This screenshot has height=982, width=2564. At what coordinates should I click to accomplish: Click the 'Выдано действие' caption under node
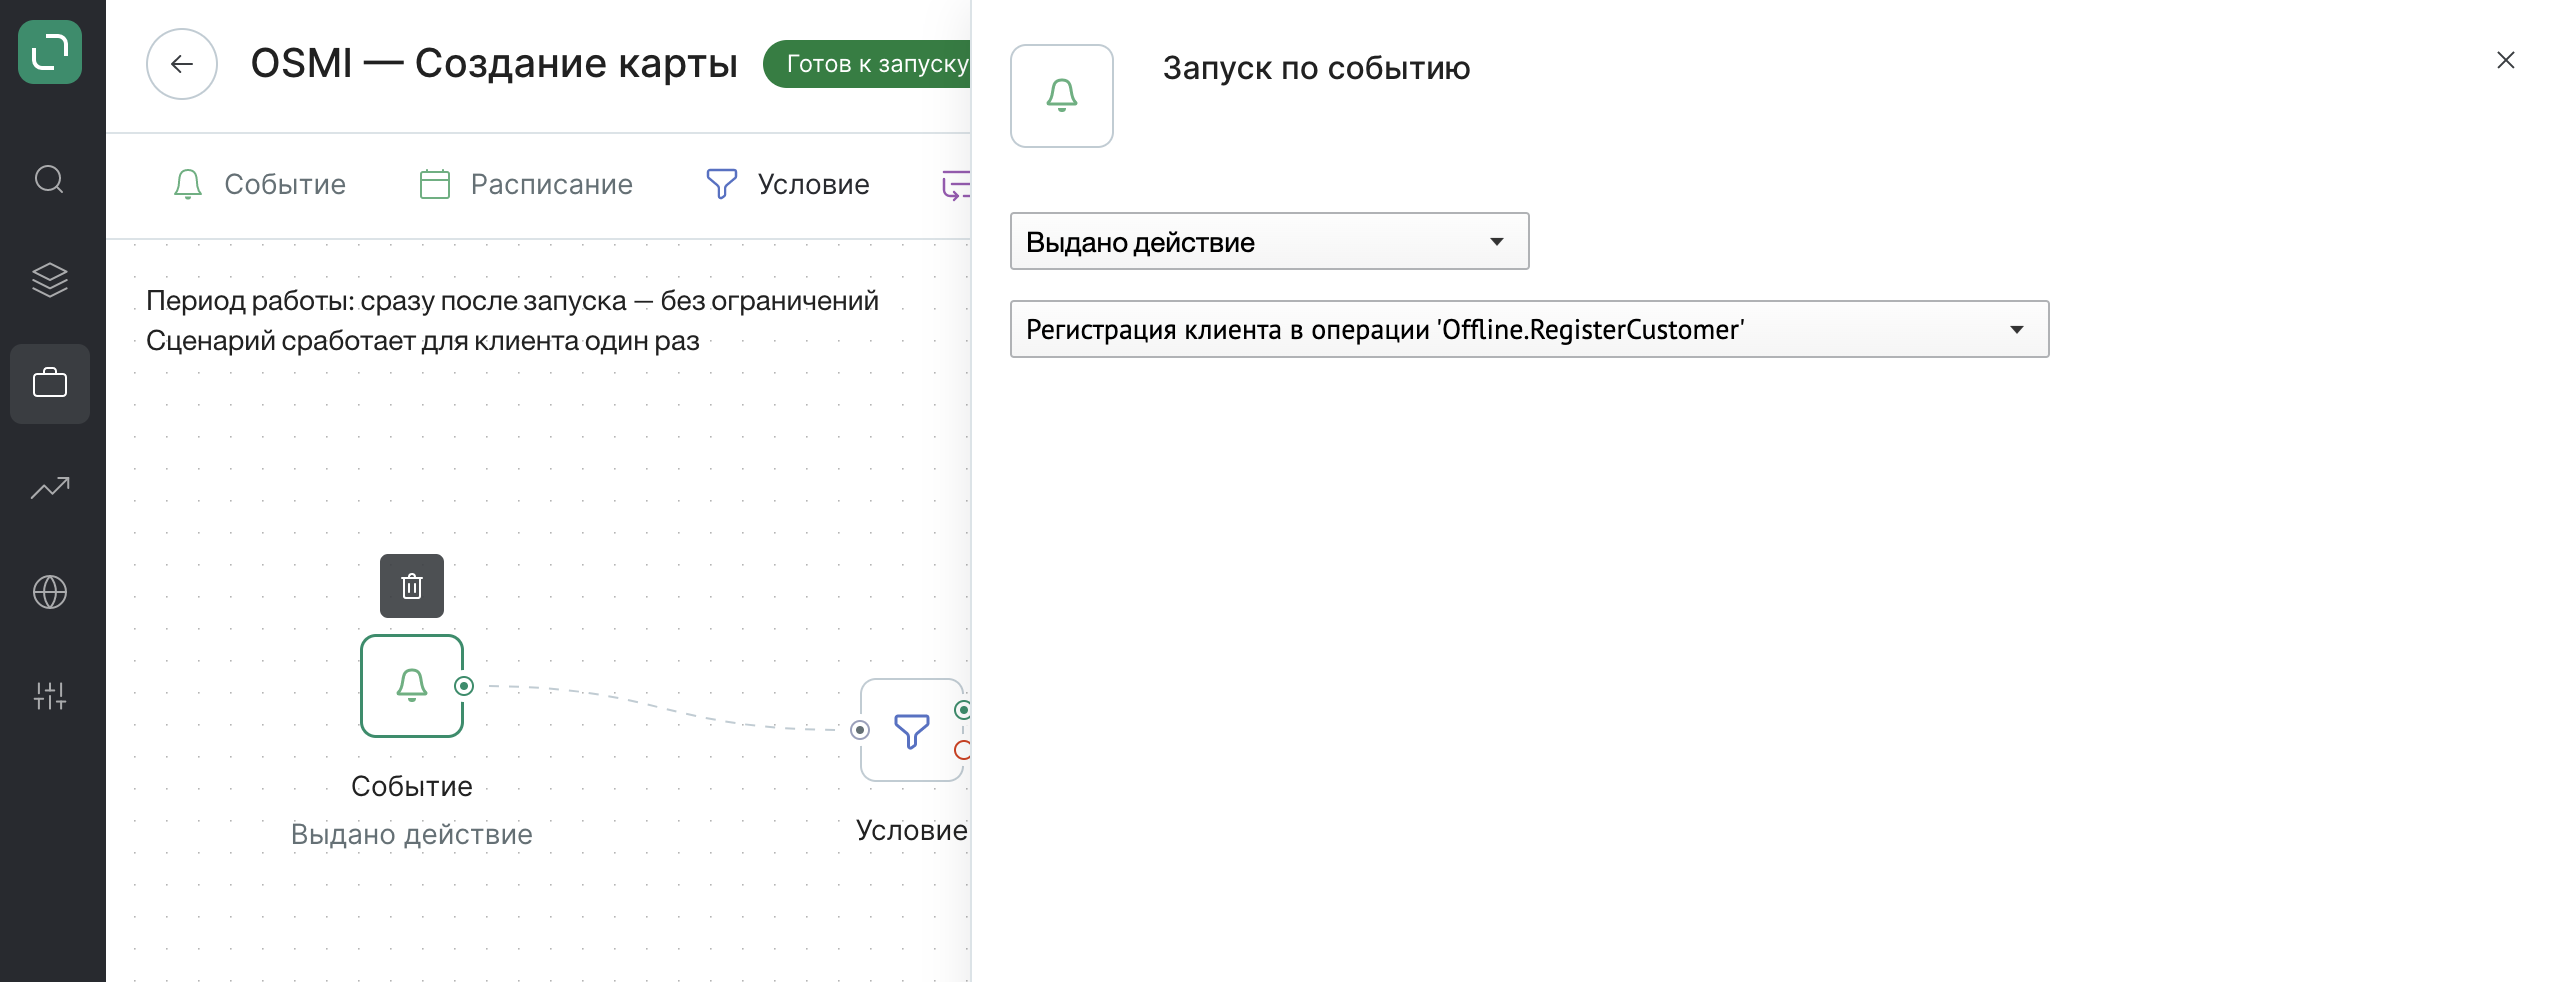pos(412,834)
